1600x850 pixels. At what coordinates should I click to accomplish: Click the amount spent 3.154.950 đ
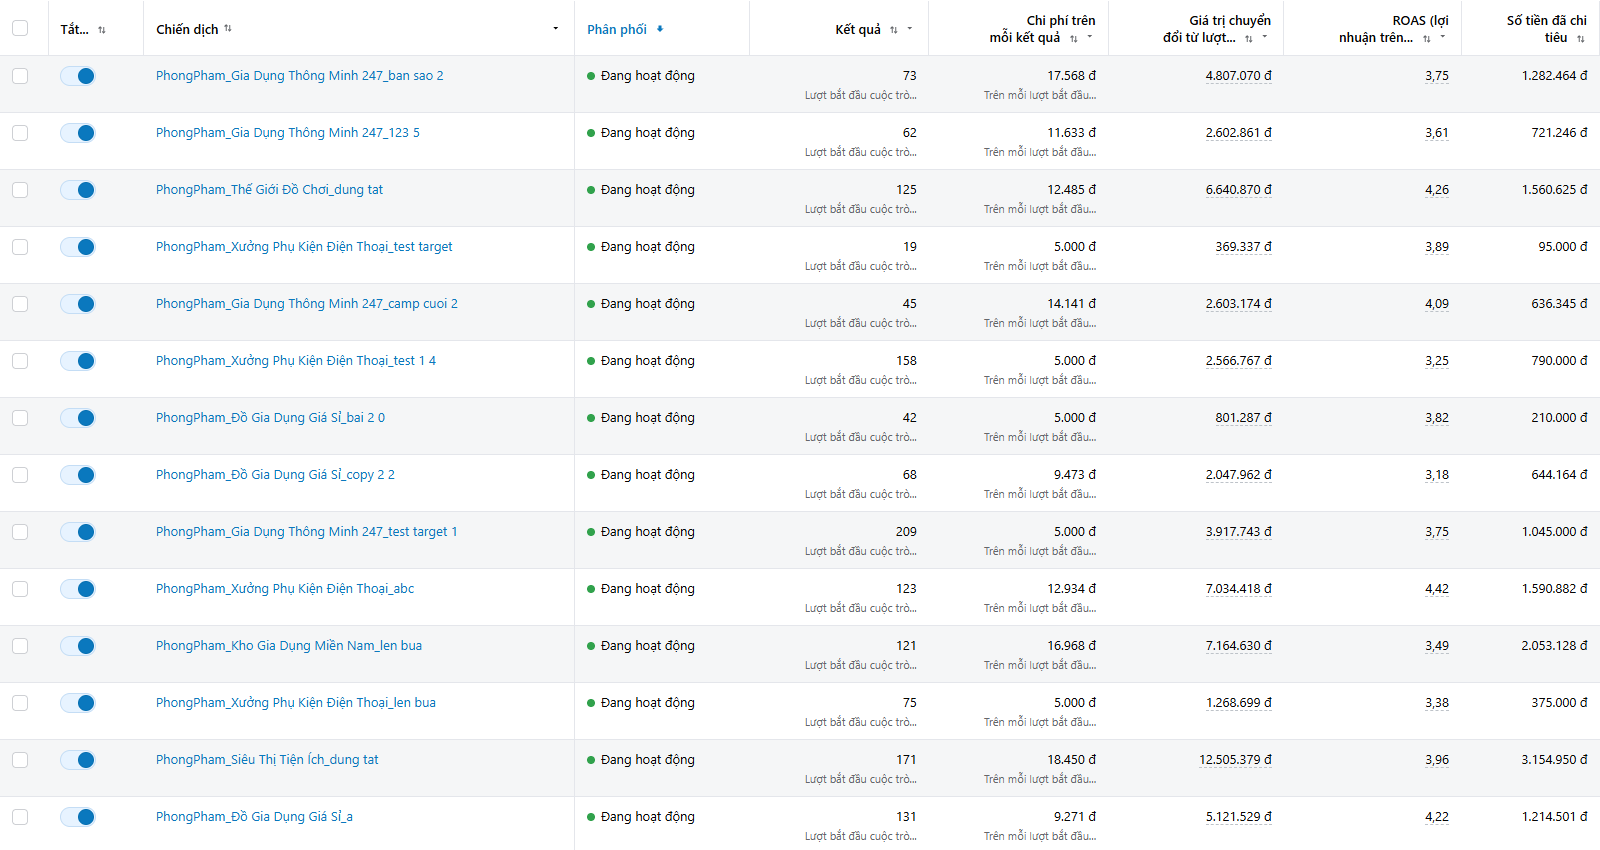pyautogui.click(x=1555, y=760)
